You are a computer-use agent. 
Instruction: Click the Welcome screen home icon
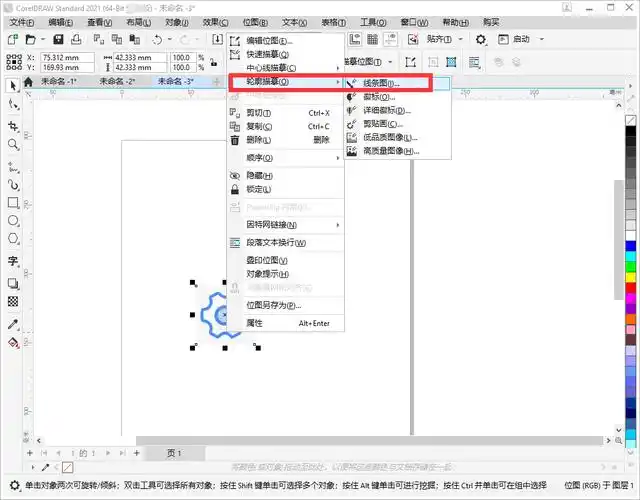[x=28, y=82]
